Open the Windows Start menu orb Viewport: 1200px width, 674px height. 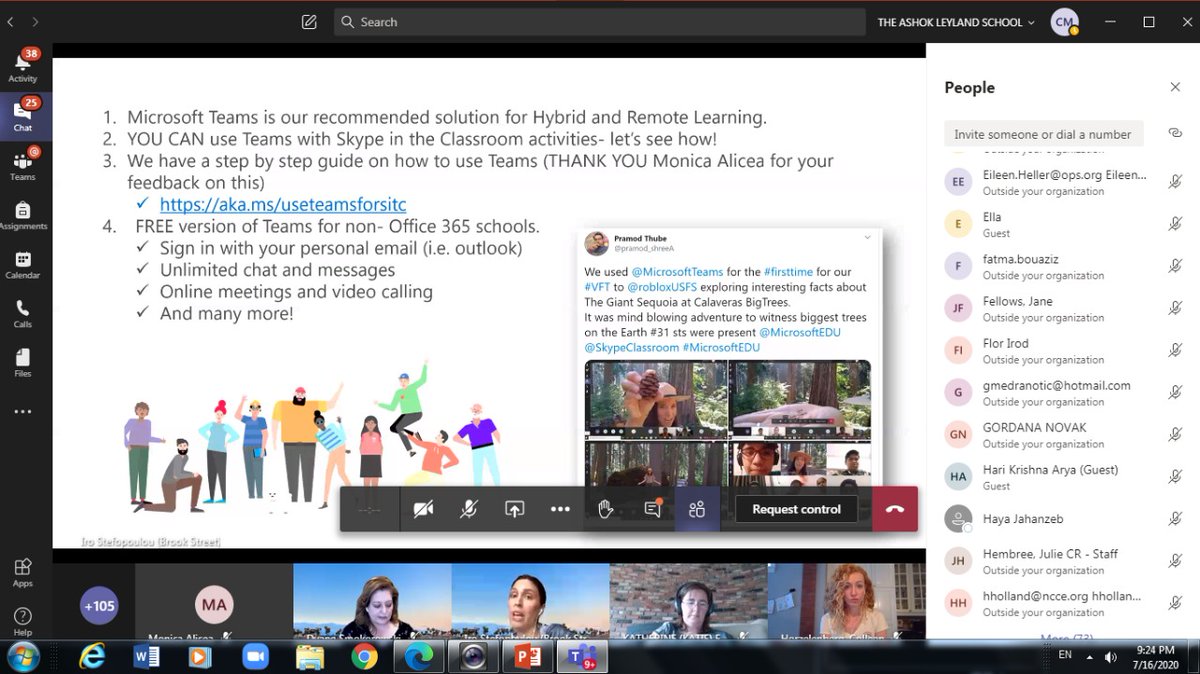[x=23, y=656]
